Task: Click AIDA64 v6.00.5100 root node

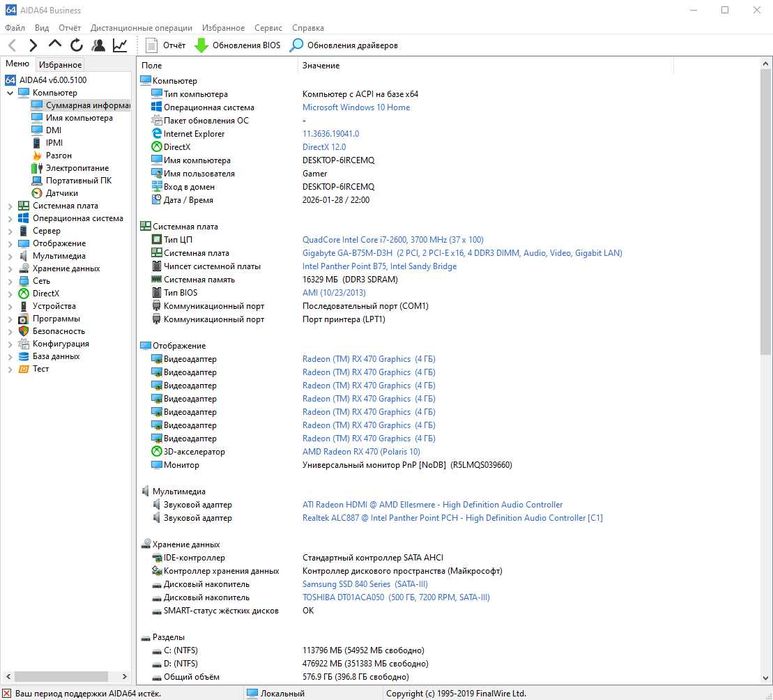Action: point(53,80)
